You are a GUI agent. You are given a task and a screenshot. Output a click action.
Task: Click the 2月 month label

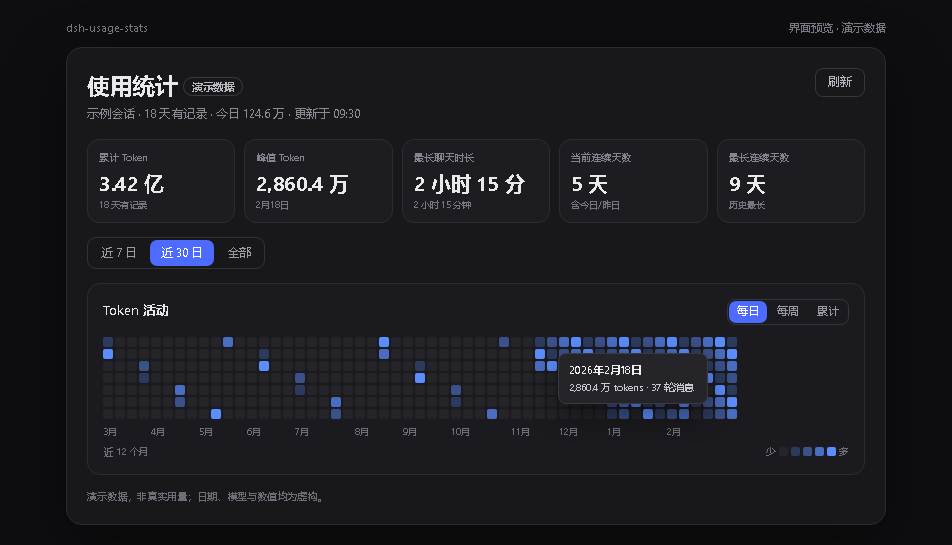tap(673, 432)
